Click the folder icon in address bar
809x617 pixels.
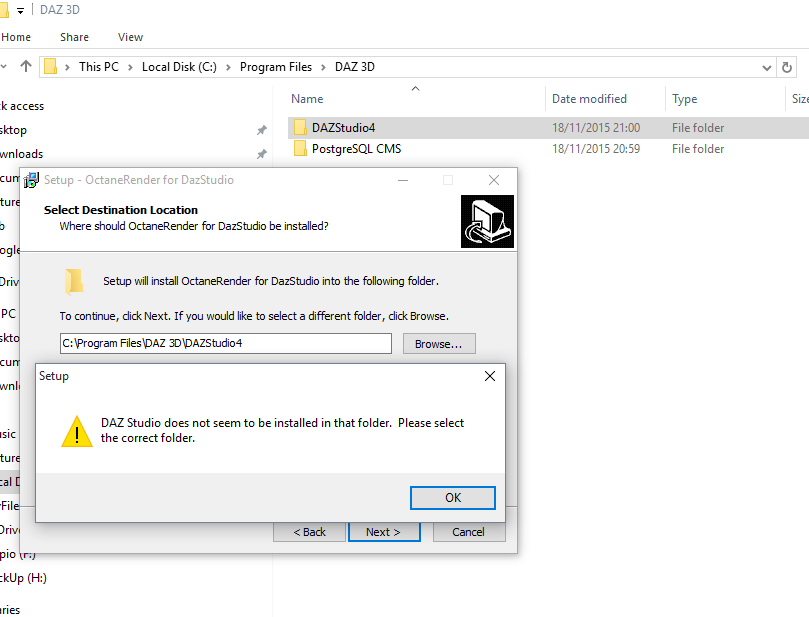tap(51, 67)
